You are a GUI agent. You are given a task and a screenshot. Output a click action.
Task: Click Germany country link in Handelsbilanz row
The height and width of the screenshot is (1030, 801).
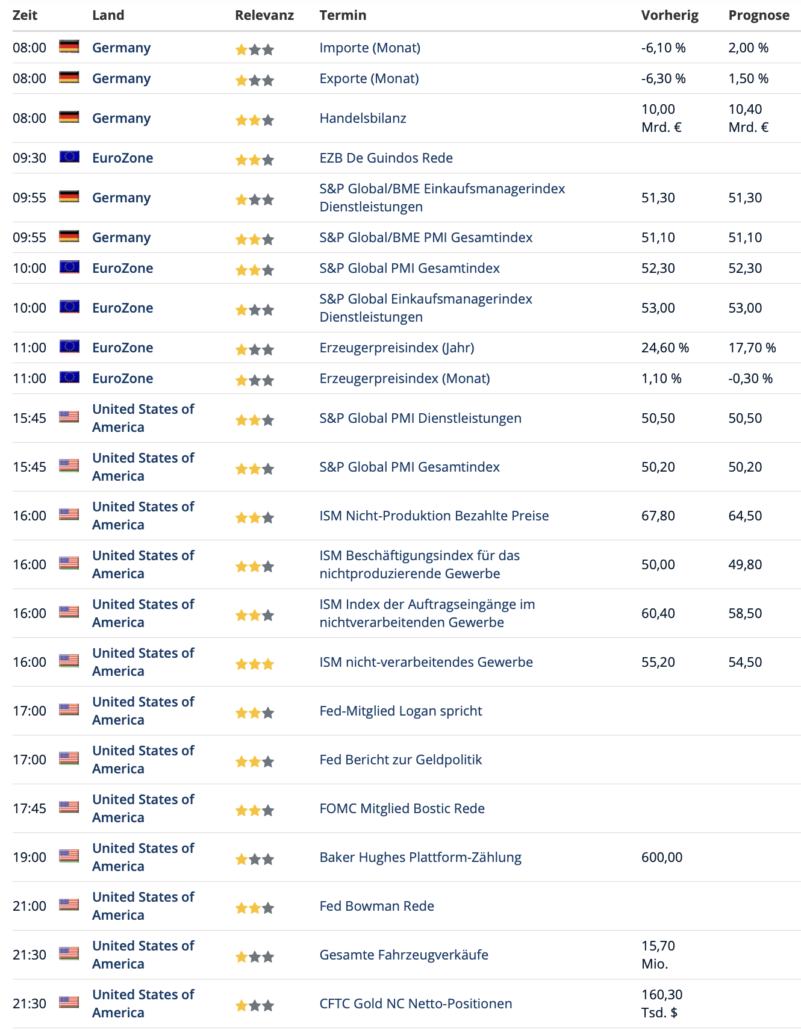click(121, 118)
